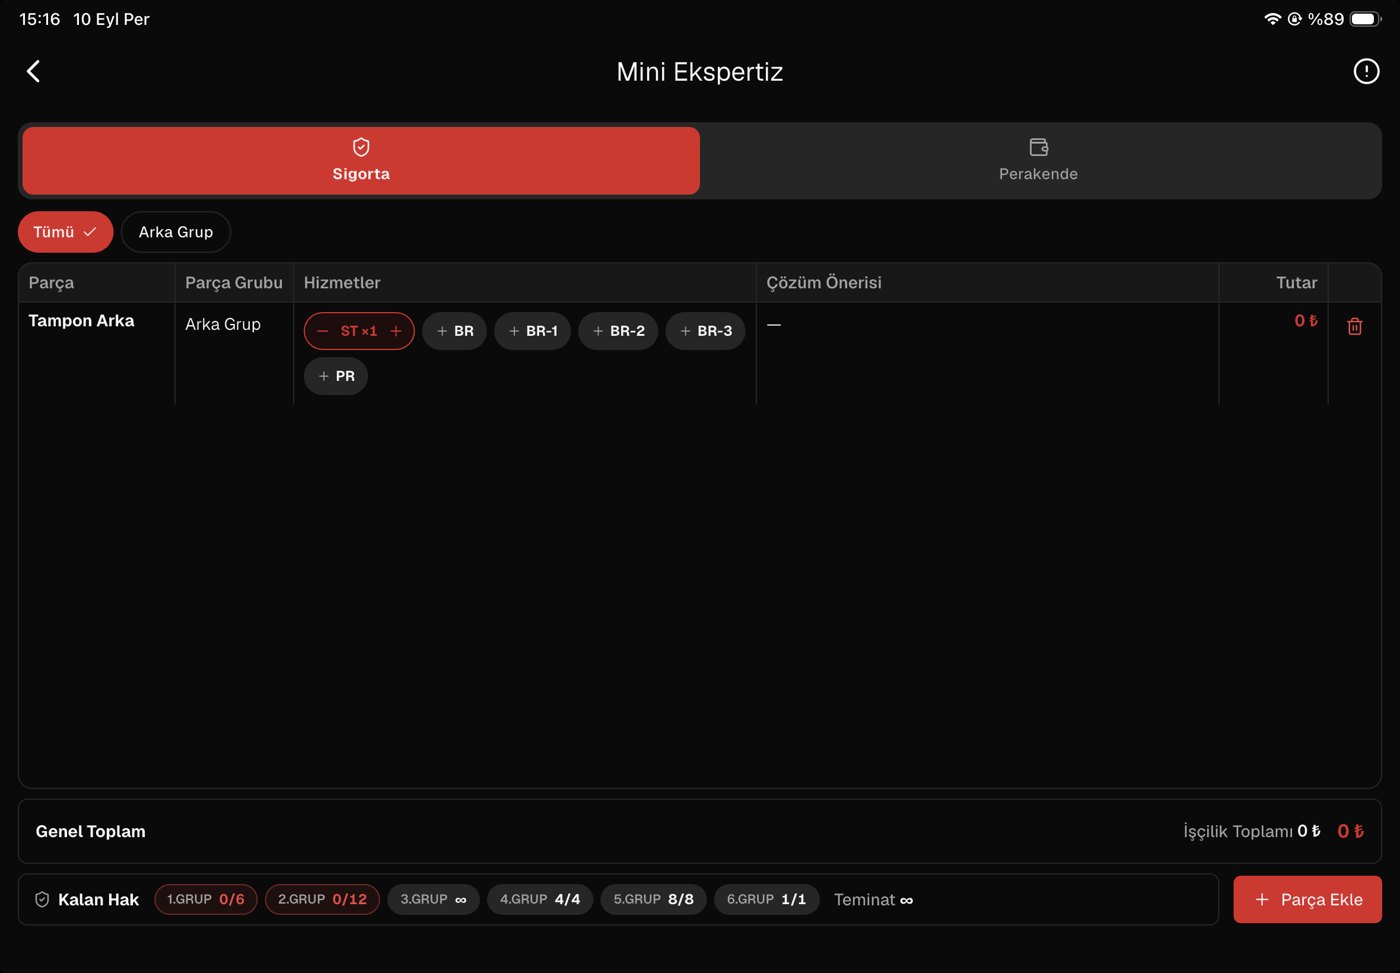Image resolution: width=1400 pixels, height=973 pixels.
Task: Click the Parça Ekle button
Action: 1307,899
